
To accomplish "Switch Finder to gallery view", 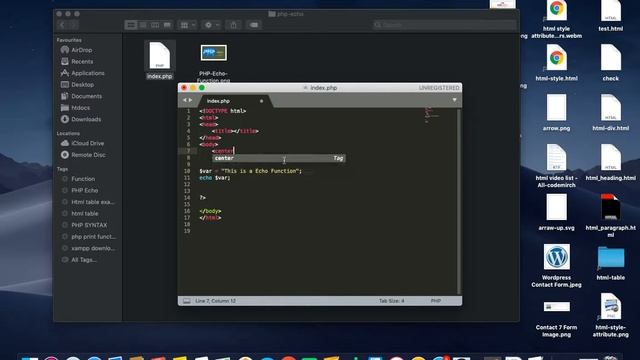I will (167, 25).
